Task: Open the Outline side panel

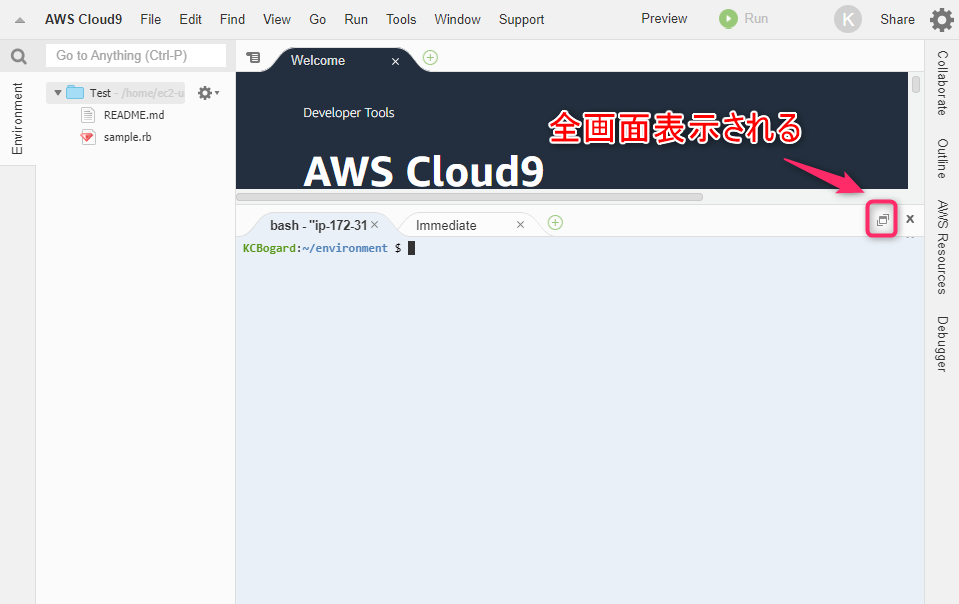Action: tap(942, 158)
